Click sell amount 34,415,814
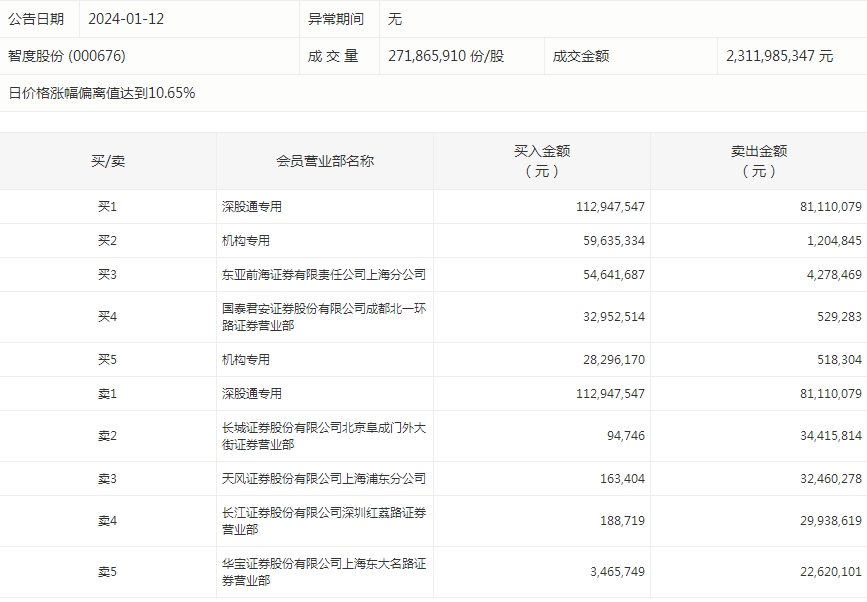867x602 pixels. (x=831, y=436)
